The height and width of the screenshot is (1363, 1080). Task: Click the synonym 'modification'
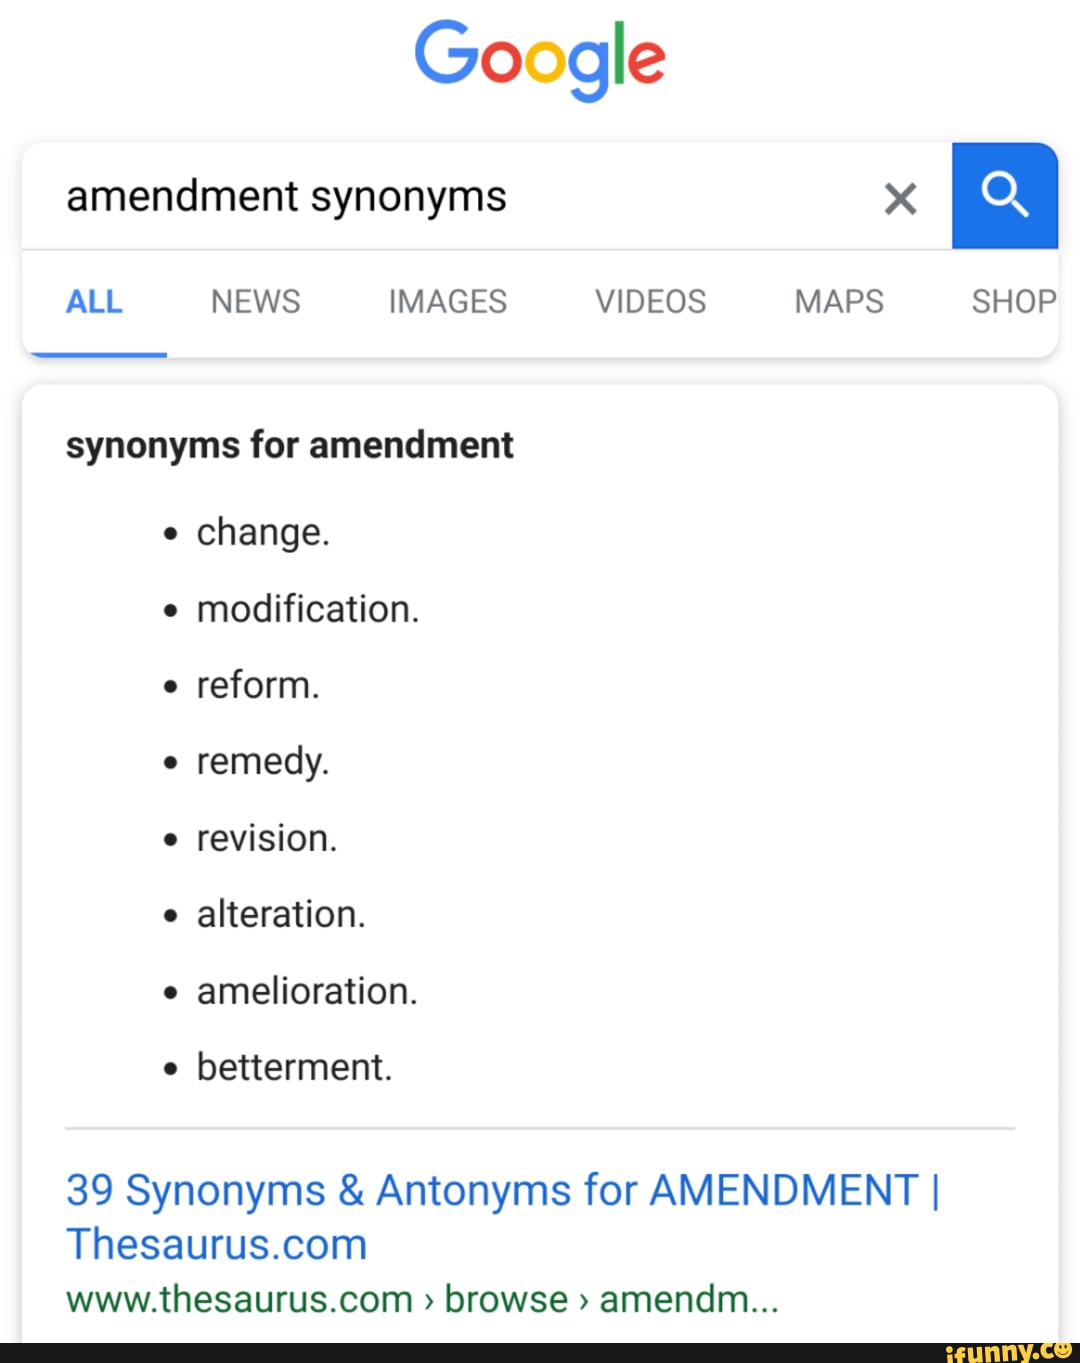pyautogui.click(x=307, y=609)
